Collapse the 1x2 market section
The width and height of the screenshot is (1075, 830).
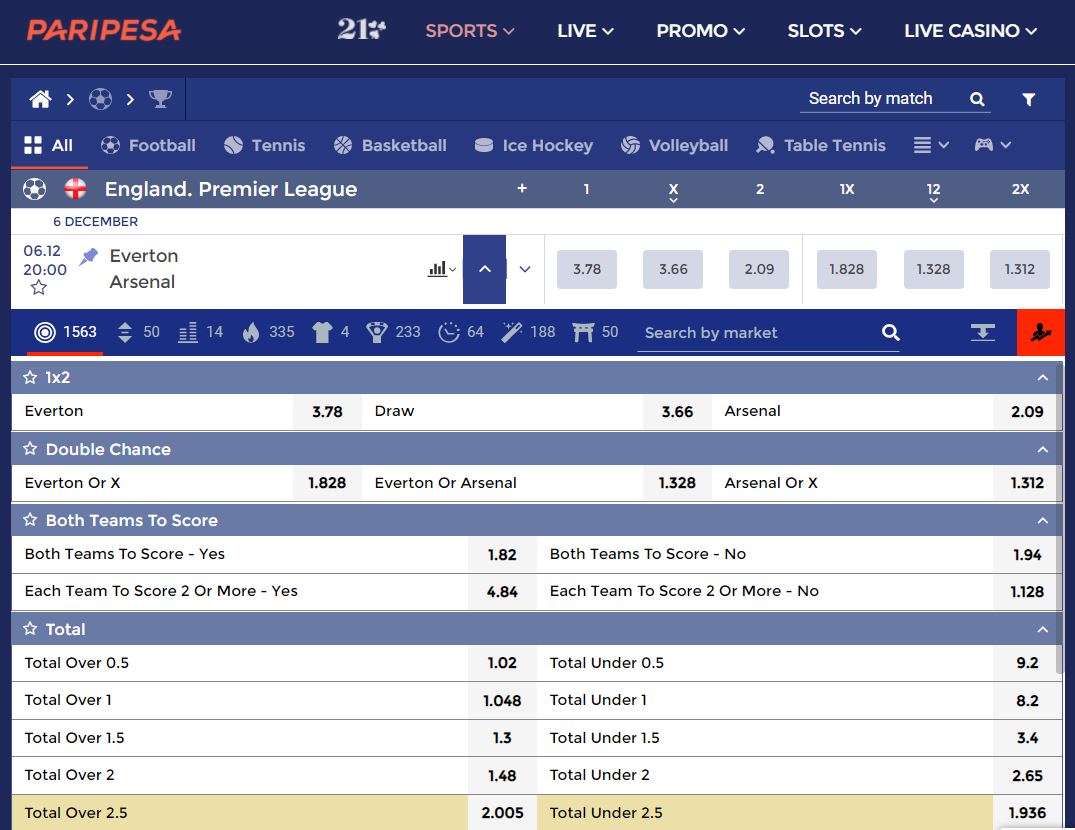pyautogui.click(x=1043, y=378)
